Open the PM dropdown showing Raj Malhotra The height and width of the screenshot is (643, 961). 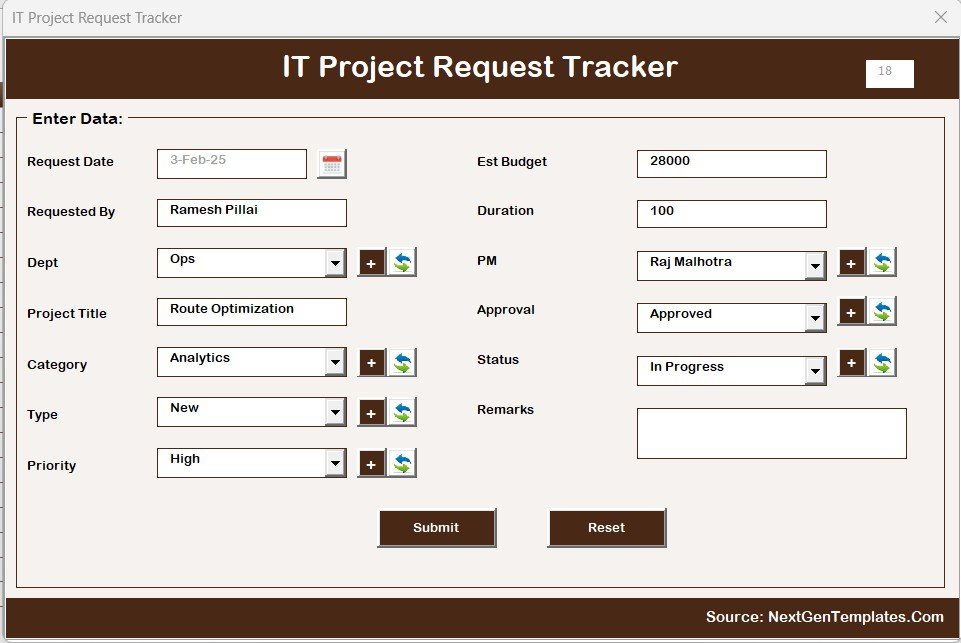click(x=816, y=266)
